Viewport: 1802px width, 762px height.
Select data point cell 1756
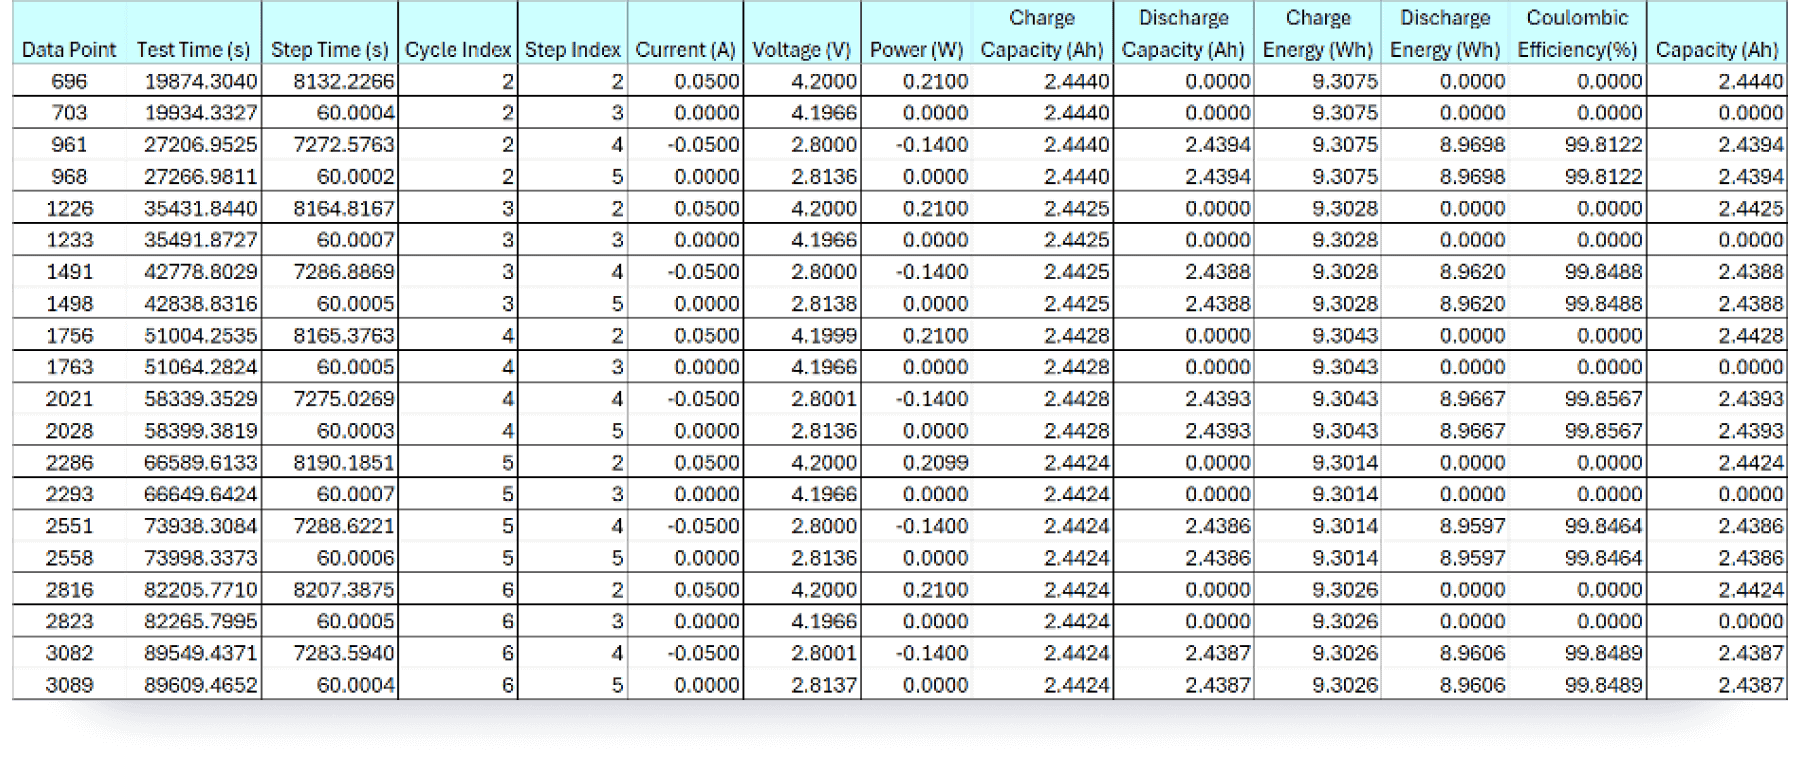(x=69, y=336)
